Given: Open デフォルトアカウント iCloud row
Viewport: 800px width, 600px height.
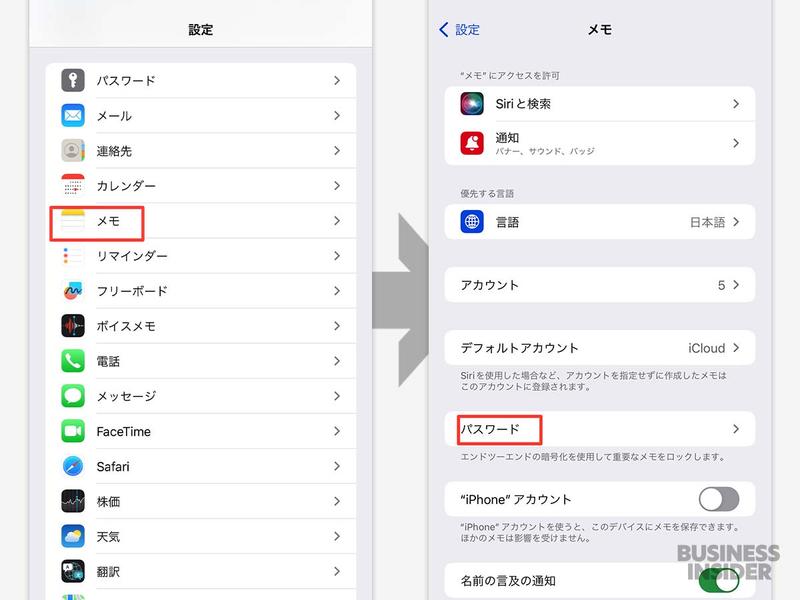Looking at the screenshot, I should click(x=599, y=348).
